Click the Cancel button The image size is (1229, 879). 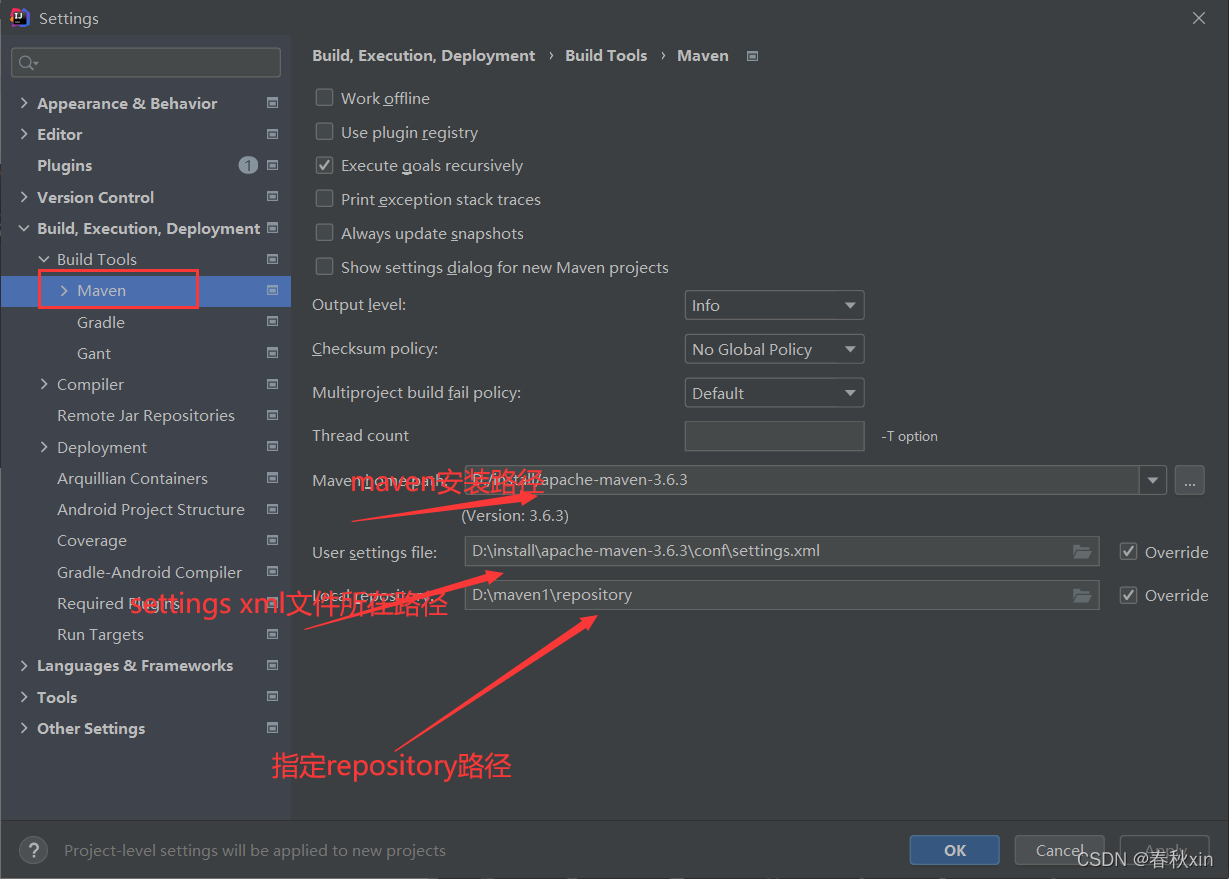1059,850
